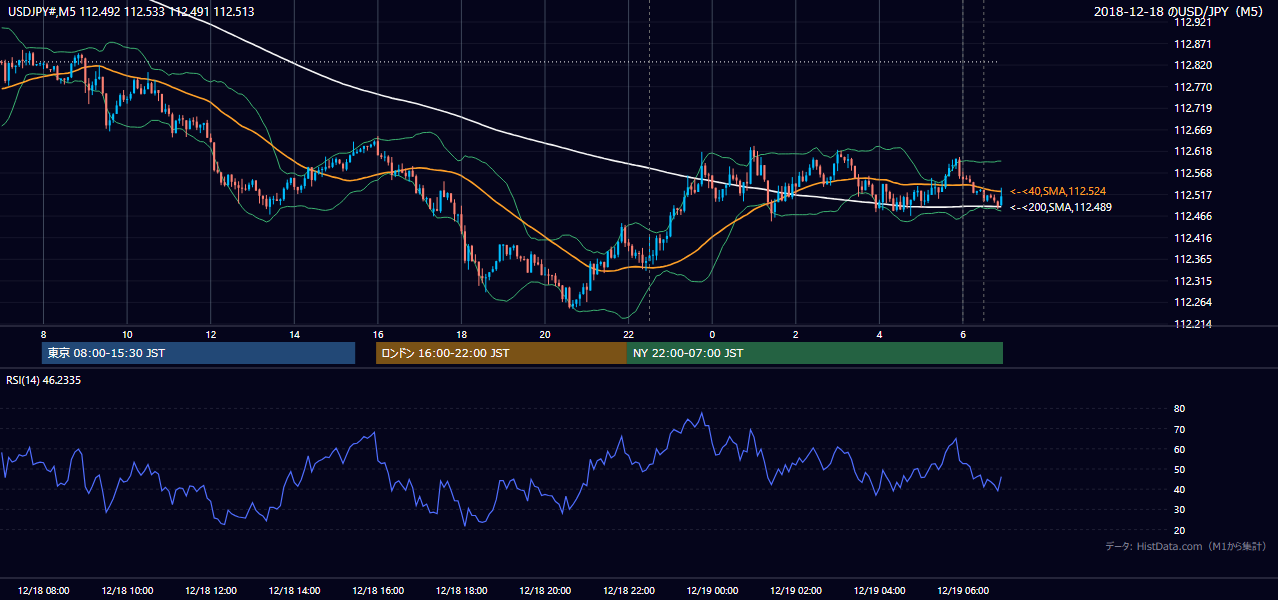This screenshot has height=600, width=1278.
Task: Click hour label 22 under the price chart
Action: point(629,334)
